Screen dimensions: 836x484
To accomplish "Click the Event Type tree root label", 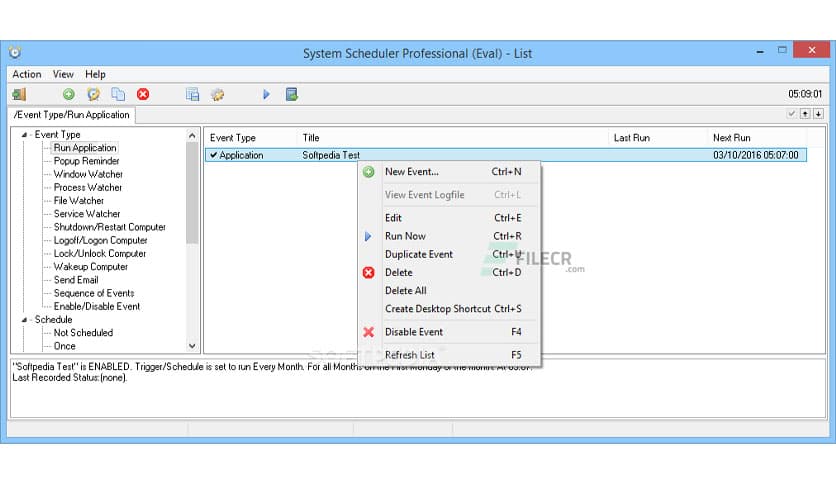I will pyautogui.click(x=57, y=135).
